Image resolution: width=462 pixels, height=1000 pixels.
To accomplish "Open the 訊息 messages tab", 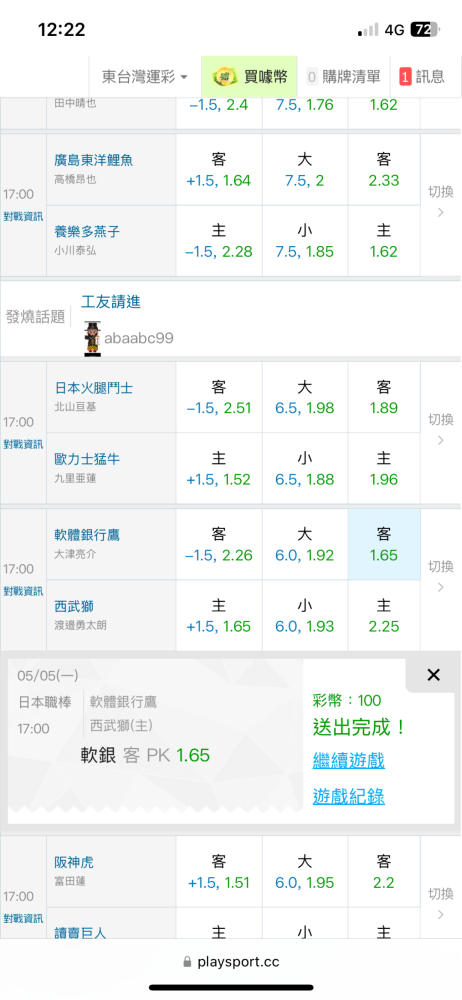I will (x=422, y=77).
